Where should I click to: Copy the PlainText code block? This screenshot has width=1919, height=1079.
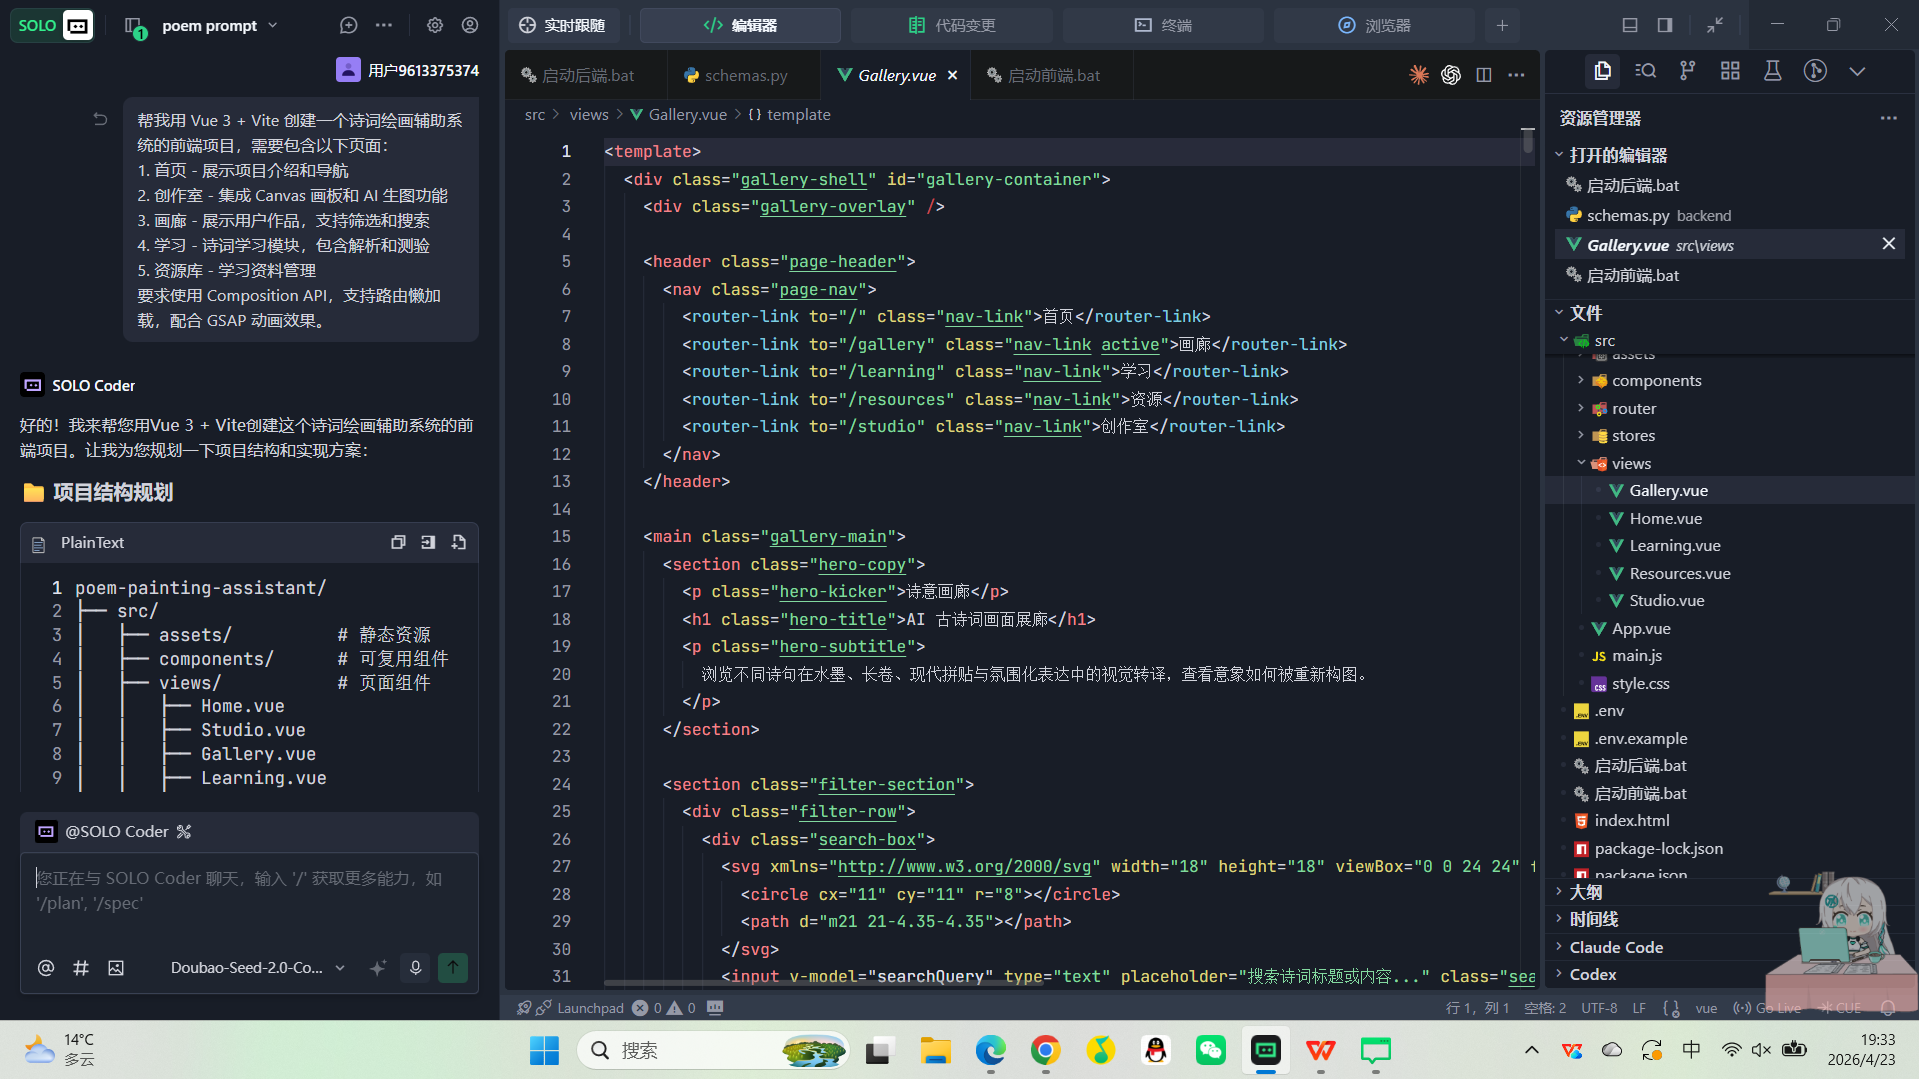point(398,542)
